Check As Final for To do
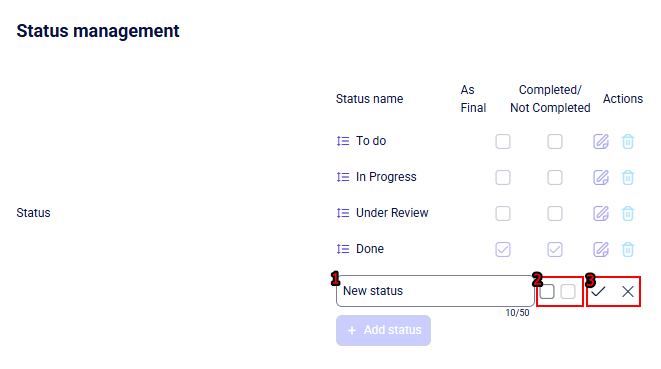This screenshot has width=661, height=369. click(x=503, y=141)
